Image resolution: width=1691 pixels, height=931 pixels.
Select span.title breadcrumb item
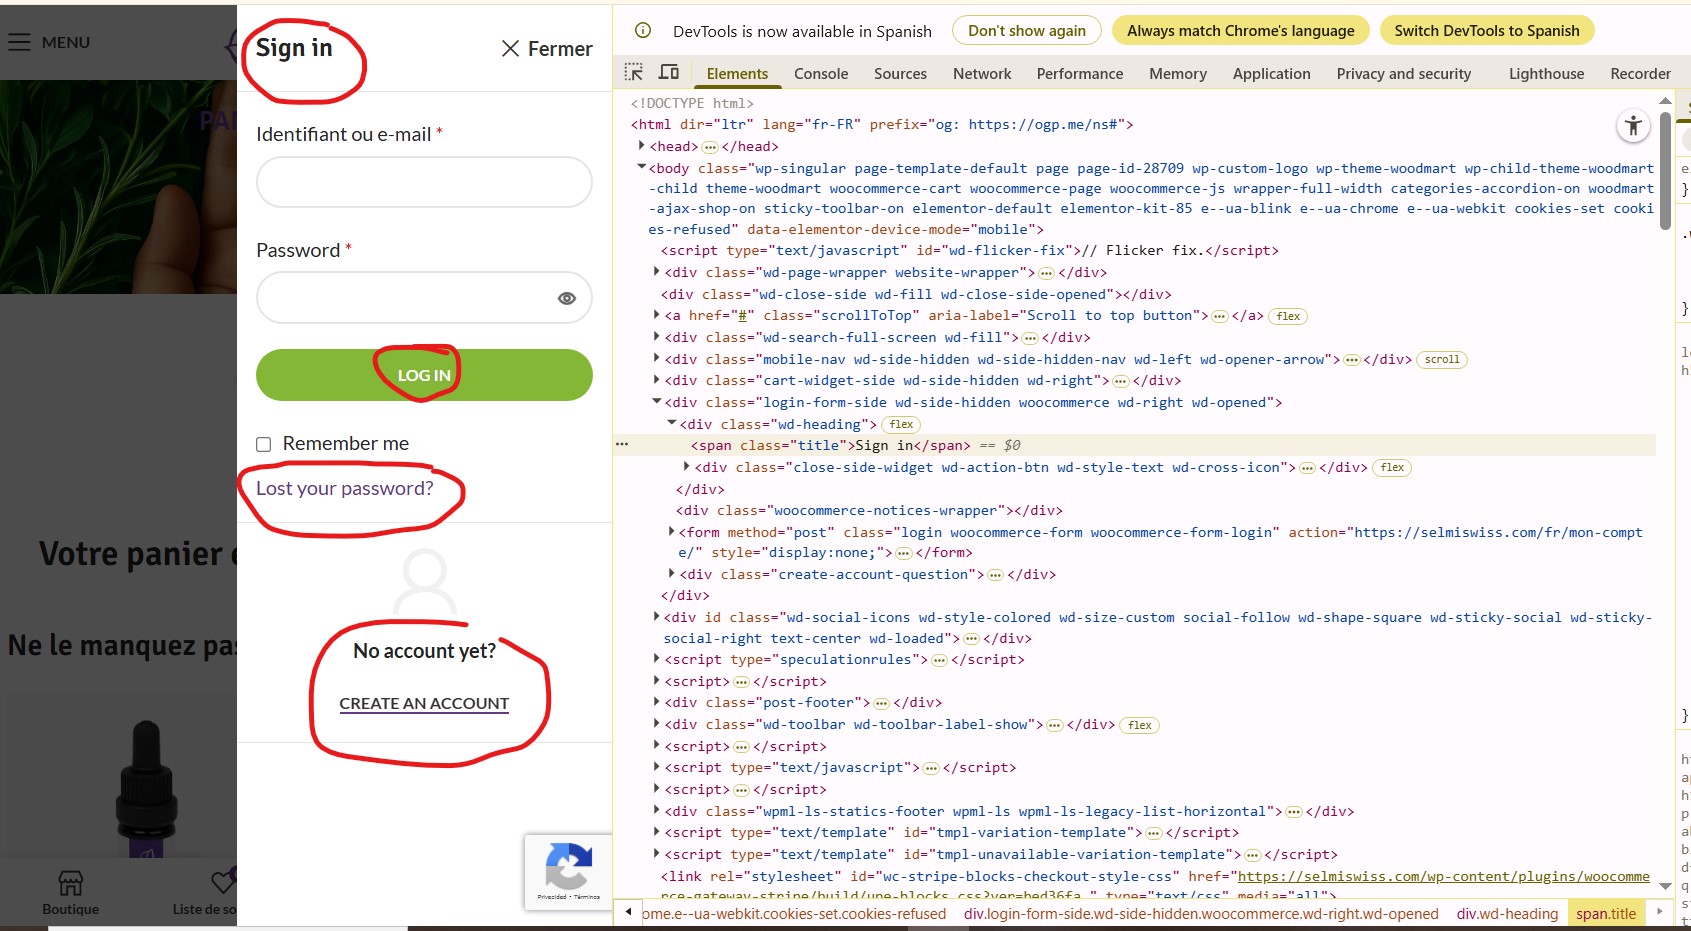[x=1606, y=913]
